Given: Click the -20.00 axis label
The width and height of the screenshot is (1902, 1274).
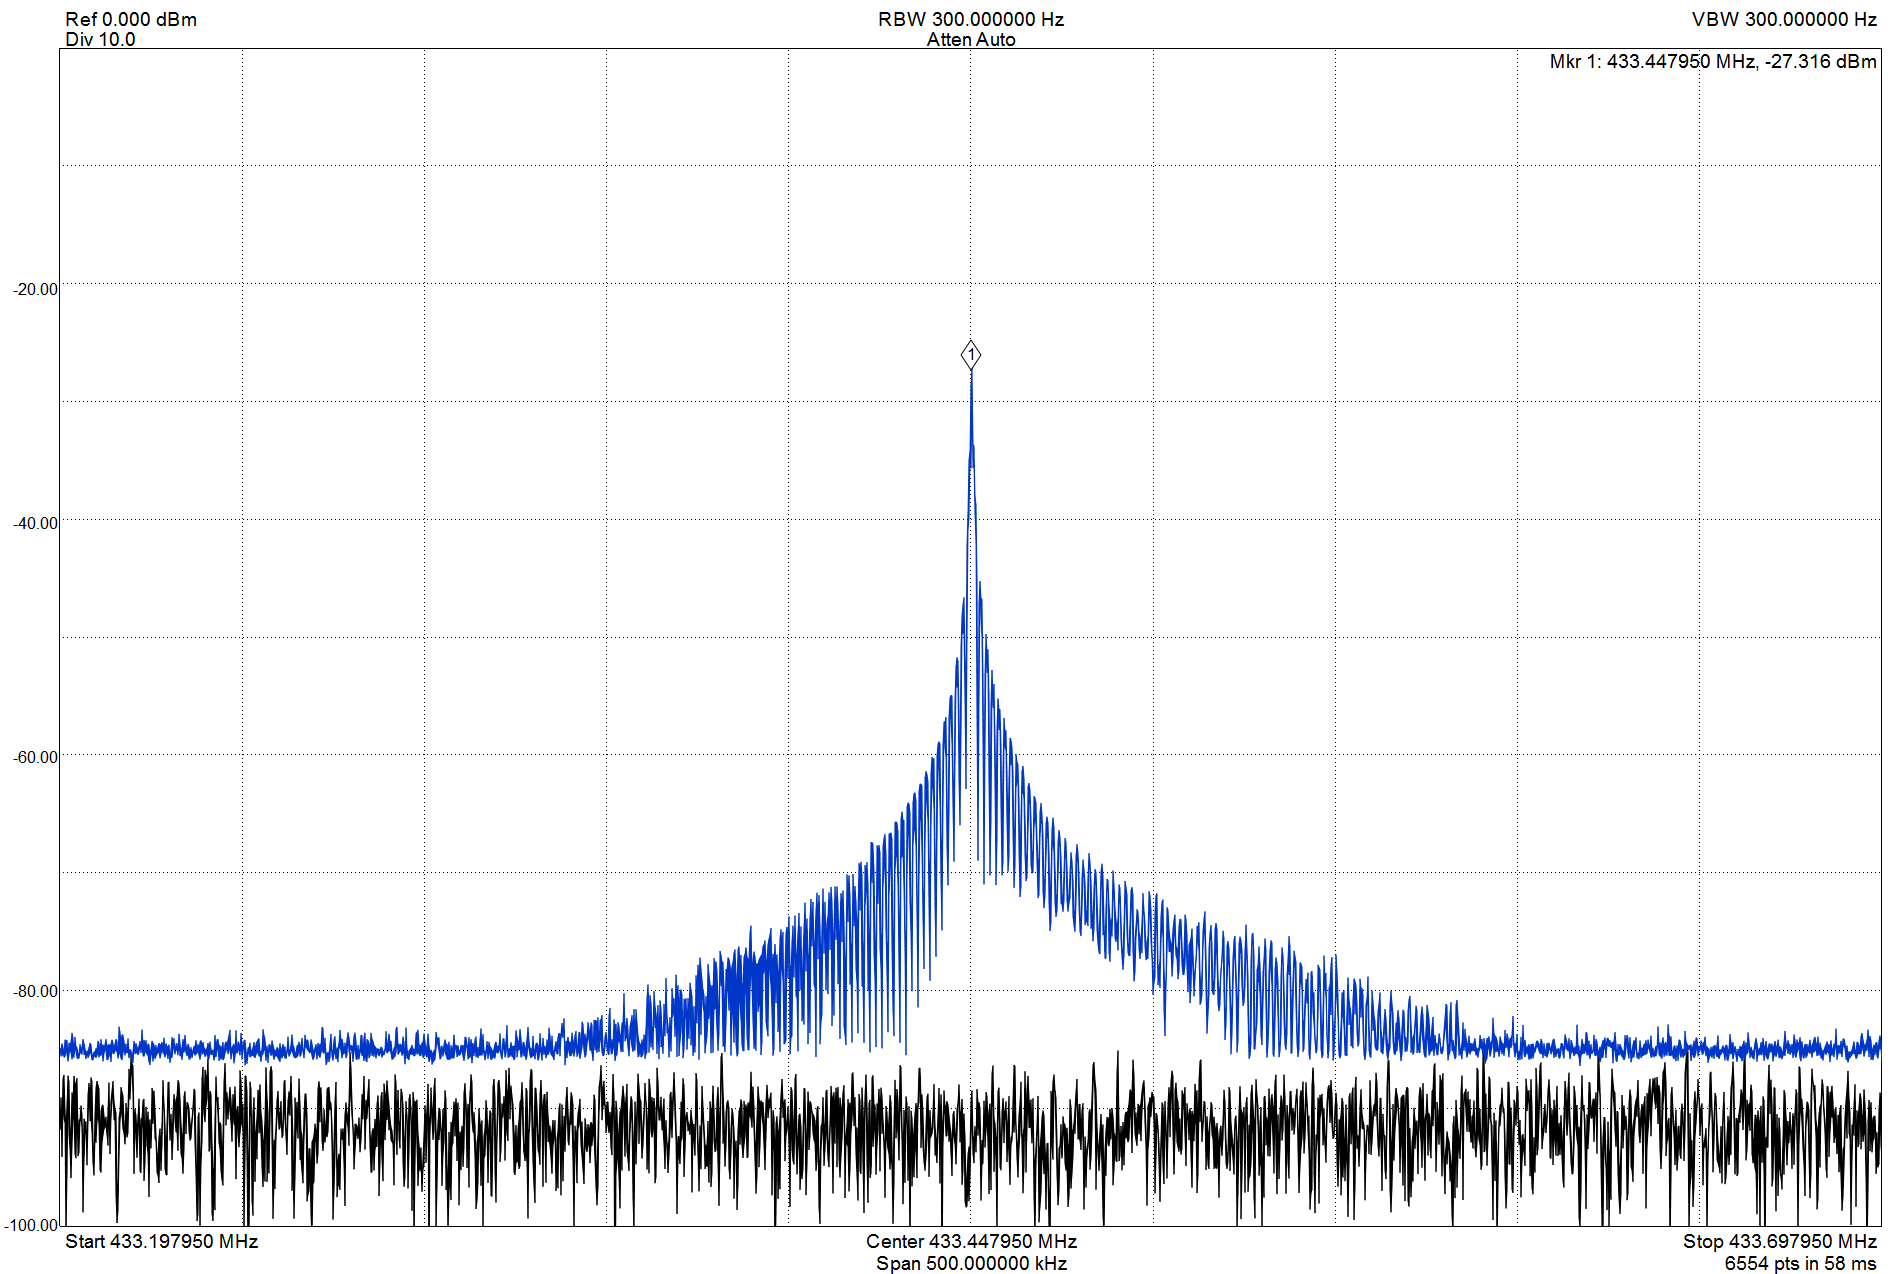Looking at the screenshot, I should coord(35,289).
